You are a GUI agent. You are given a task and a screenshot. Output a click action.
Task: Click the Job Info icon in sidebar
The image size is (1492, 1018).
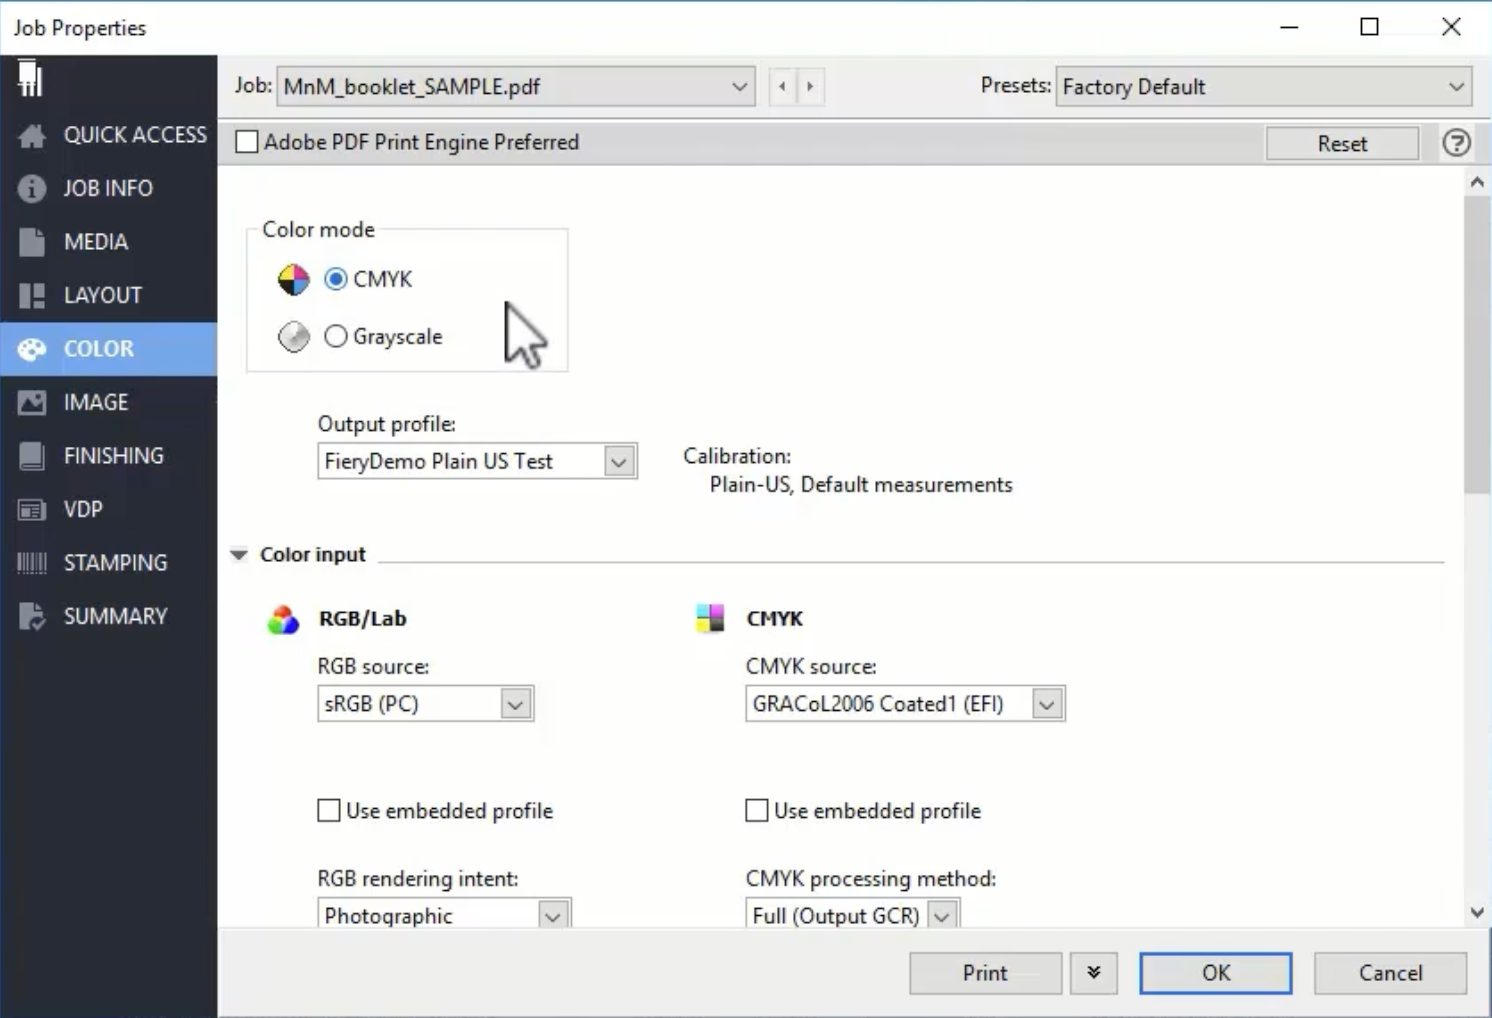tap(32, 189)
